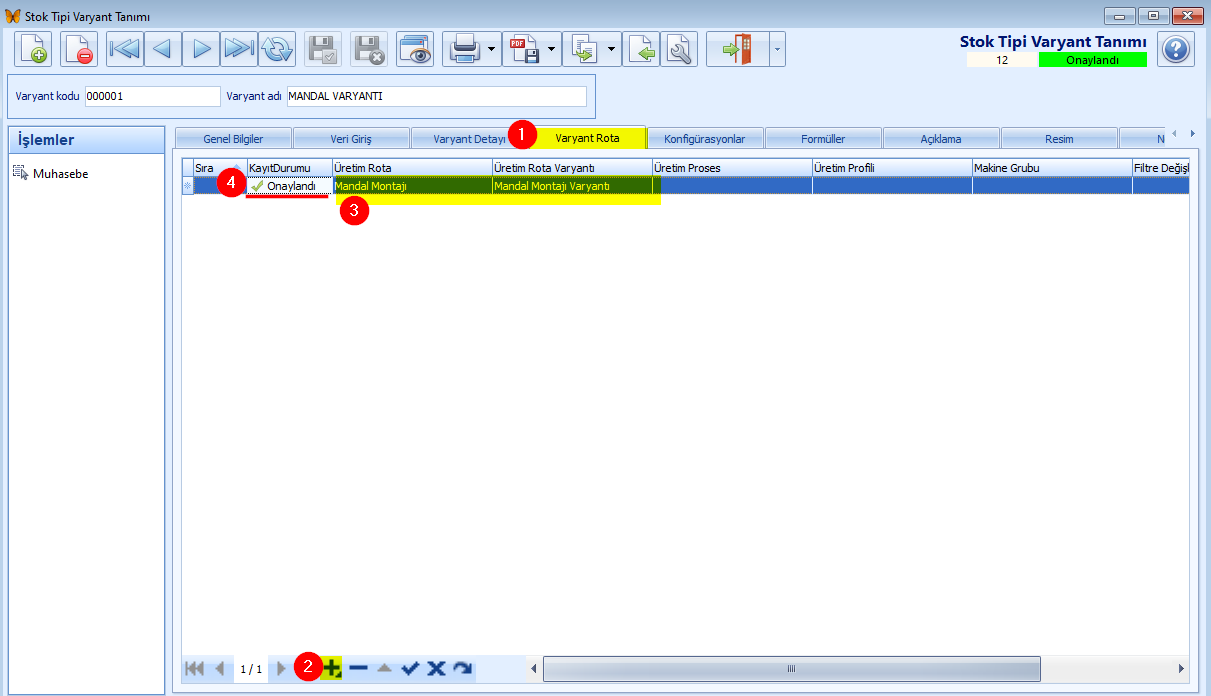Click the Makine Grubu column header
Viewport: 1211px width, 696px height.
click(1052, 167)
